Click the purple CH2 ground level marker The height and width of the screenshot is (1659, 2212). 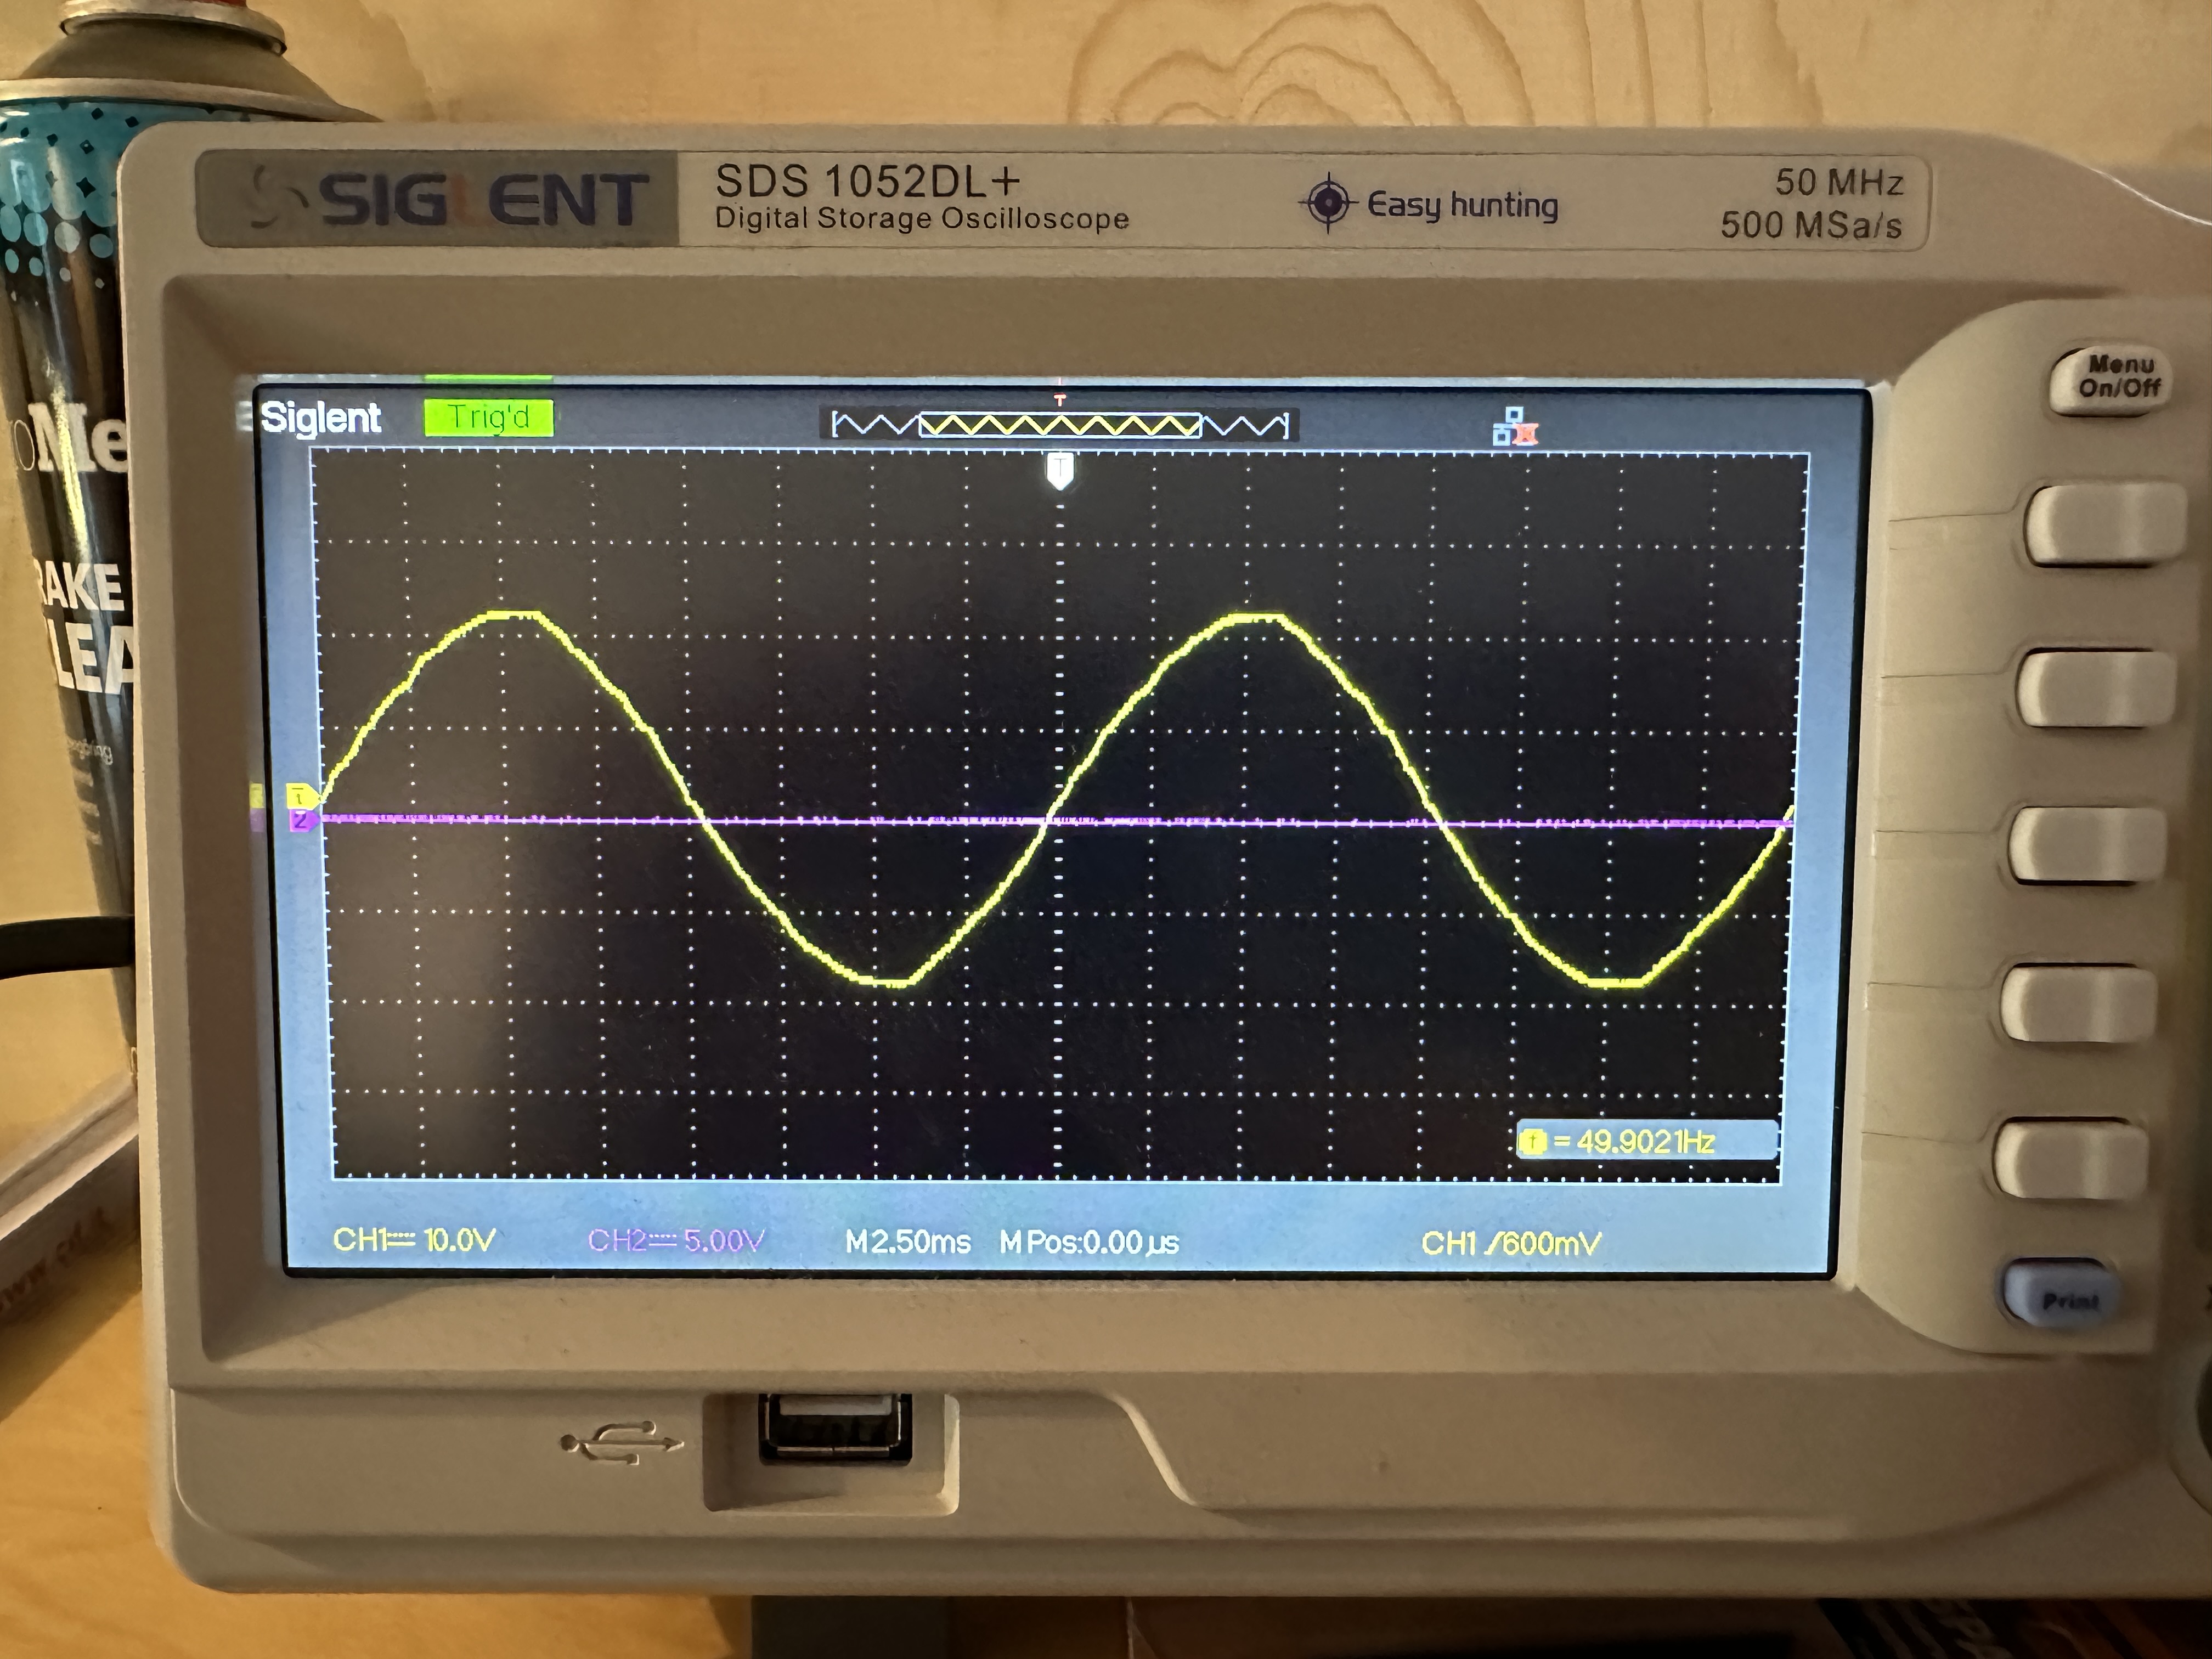303,821
